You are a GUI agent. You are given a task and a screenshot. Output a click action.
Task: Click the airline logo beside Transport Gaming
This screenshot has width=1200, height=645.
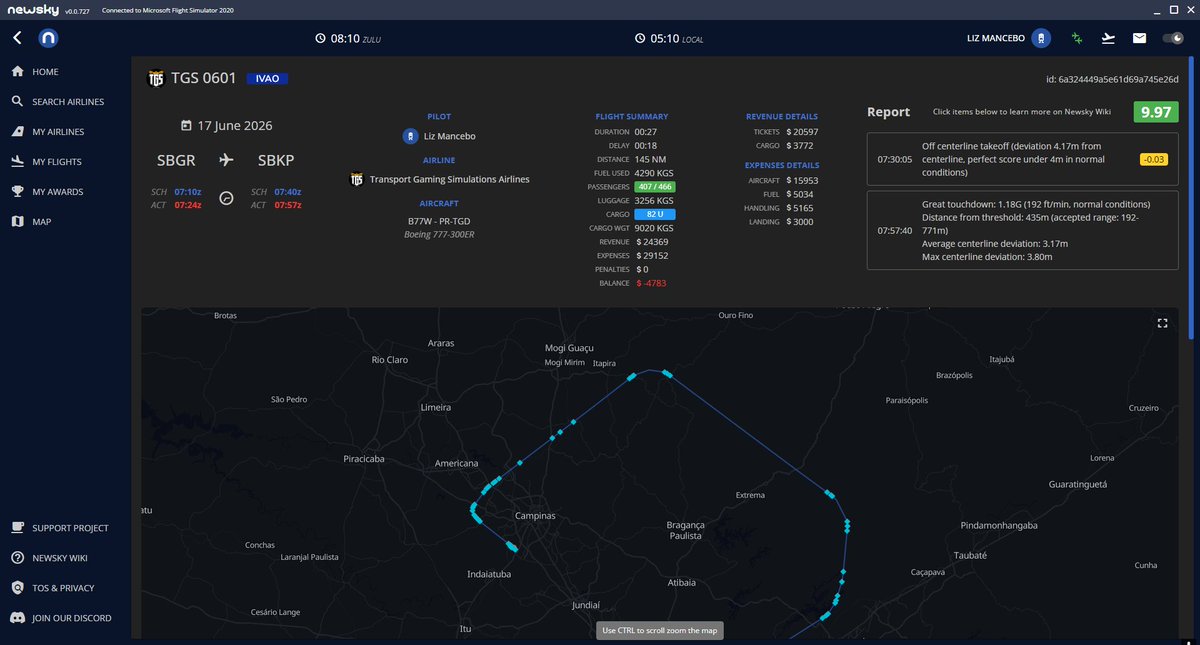coord(356,179)
